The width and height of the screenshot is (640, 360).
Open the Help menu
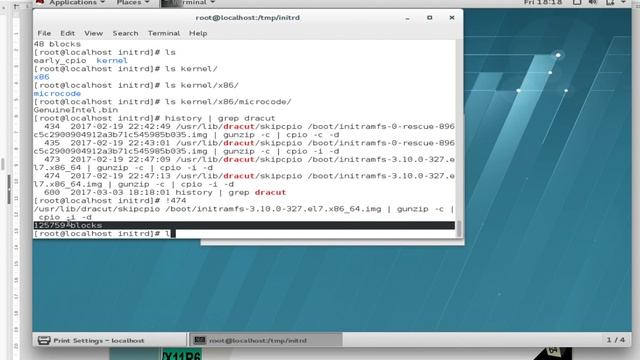[x=198, y=33]
